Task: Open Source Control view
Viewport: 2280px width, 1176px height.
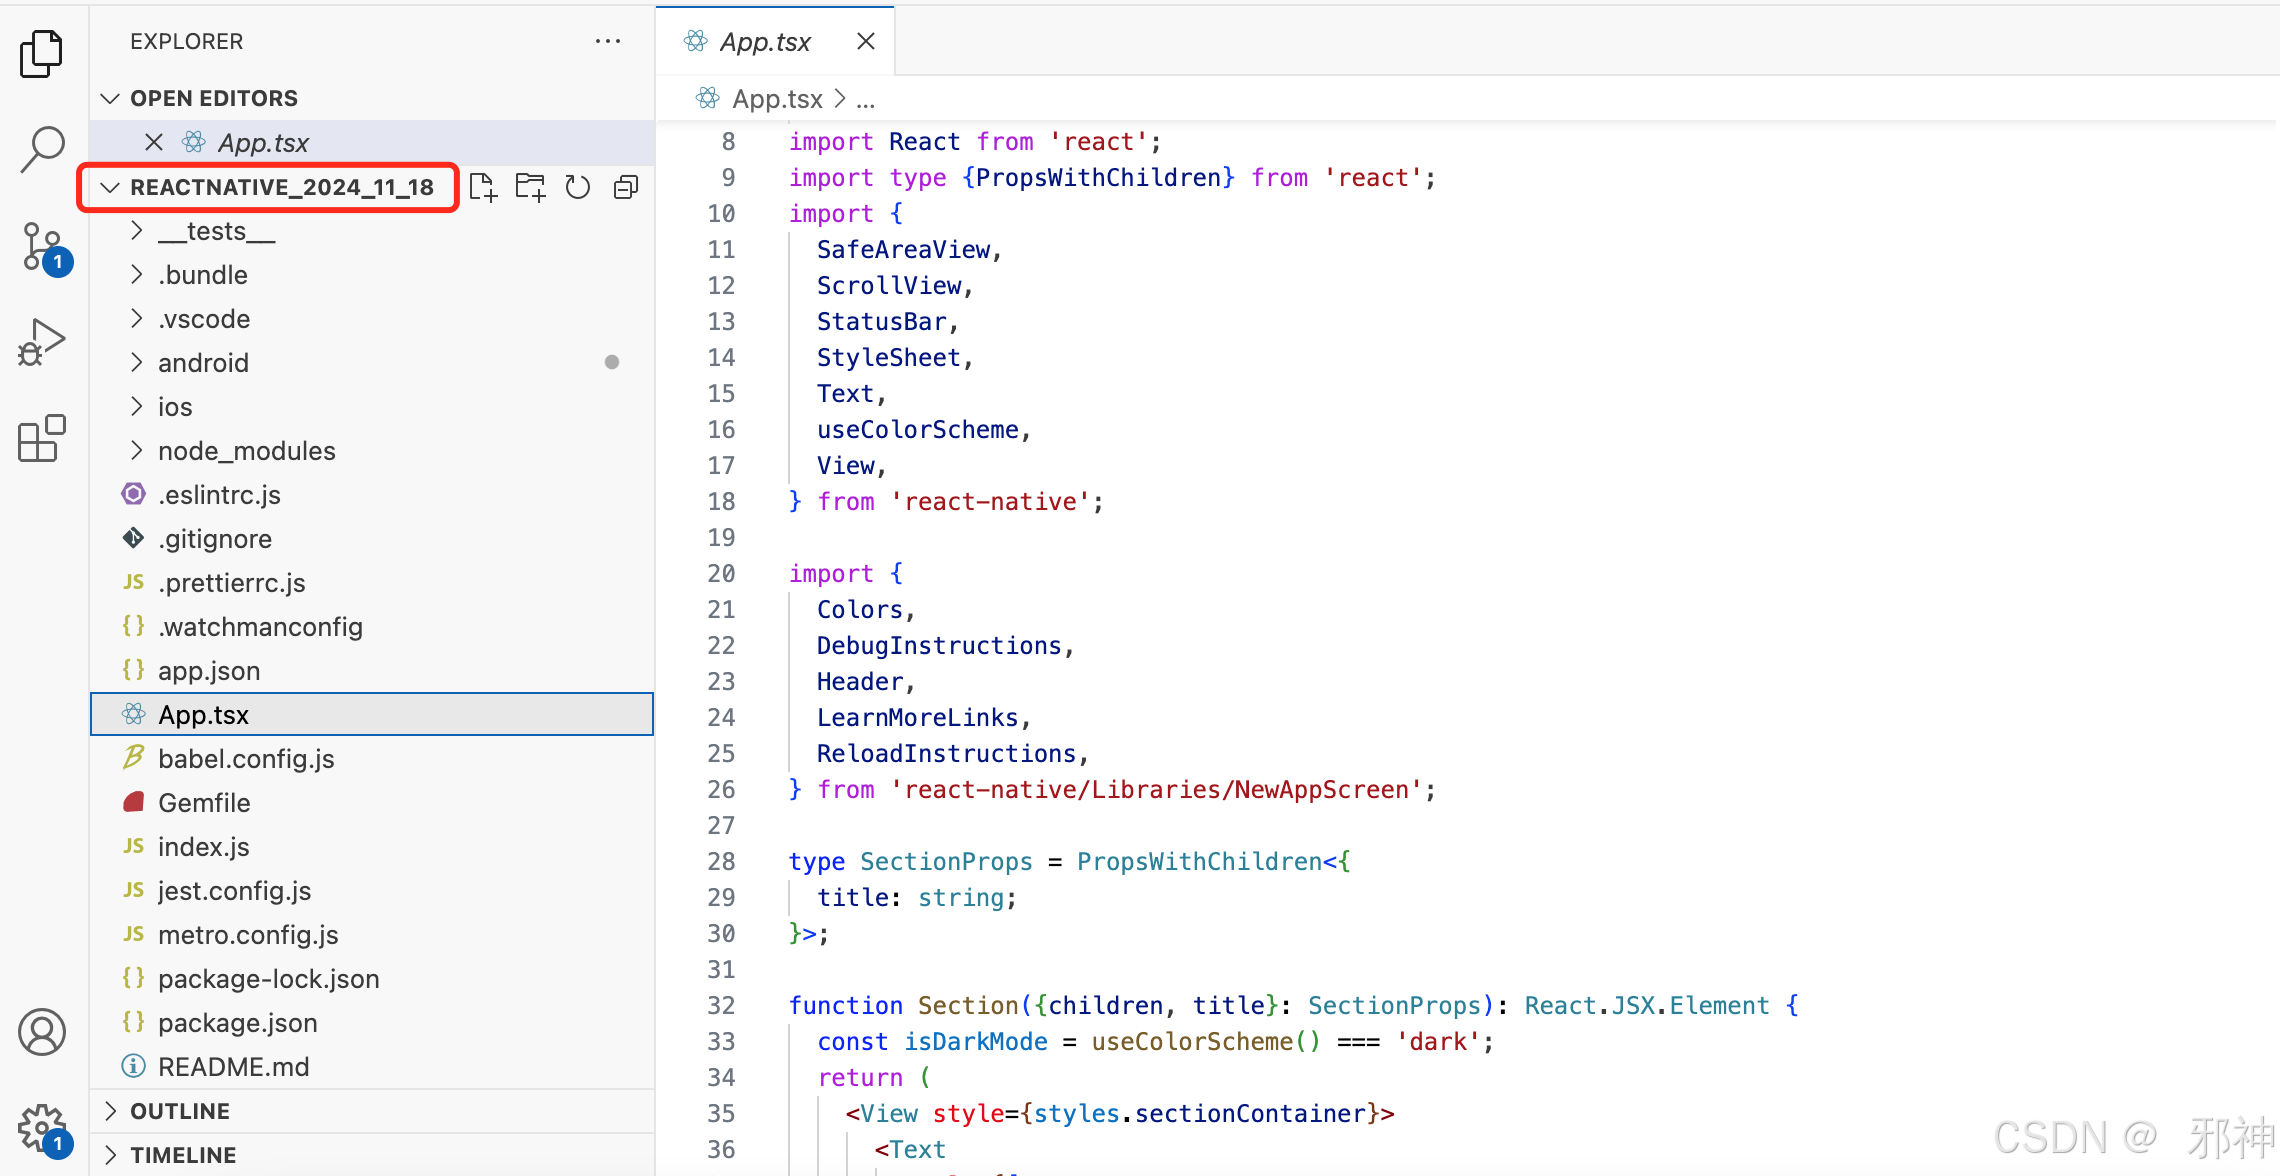Action: click(x=42, y=247)
